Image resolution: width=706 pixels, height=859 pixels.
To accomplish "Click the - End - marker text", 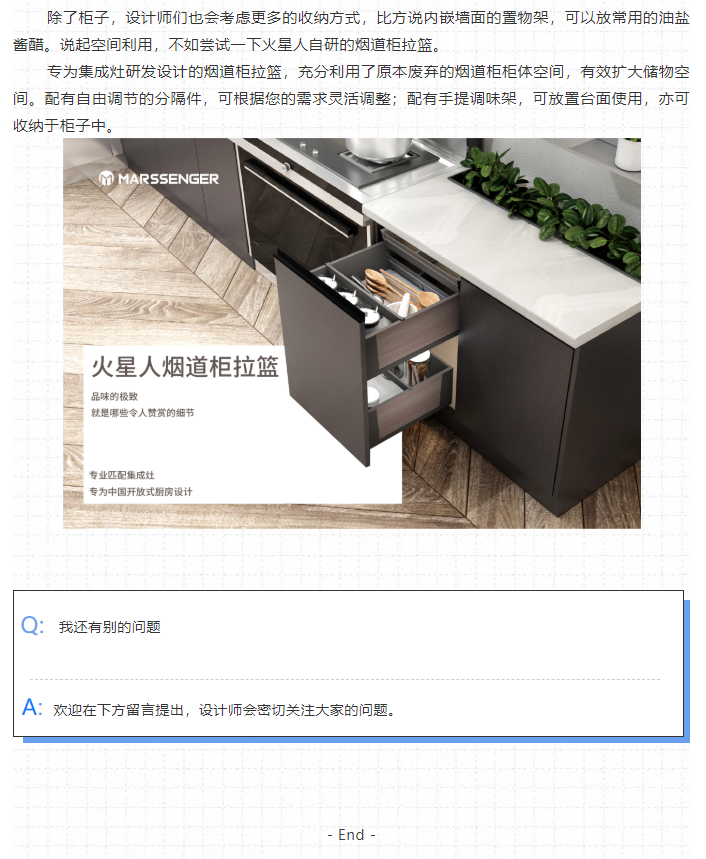I will pos(352,835).
